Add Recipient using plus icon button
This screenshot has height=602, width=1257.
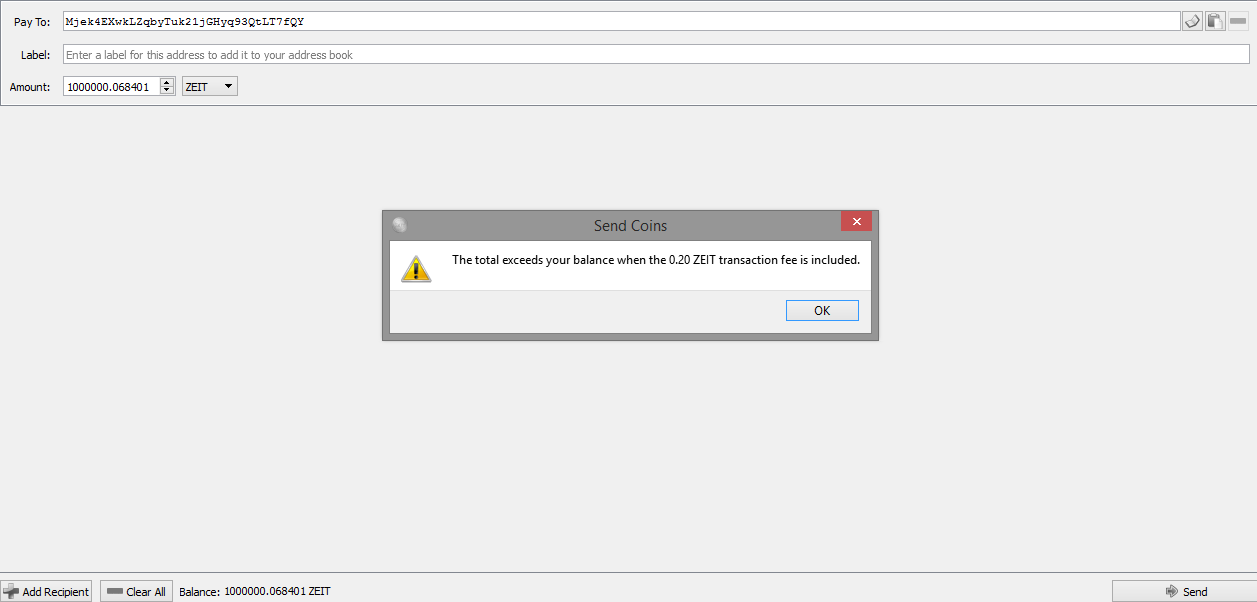(x=46, y=591)
